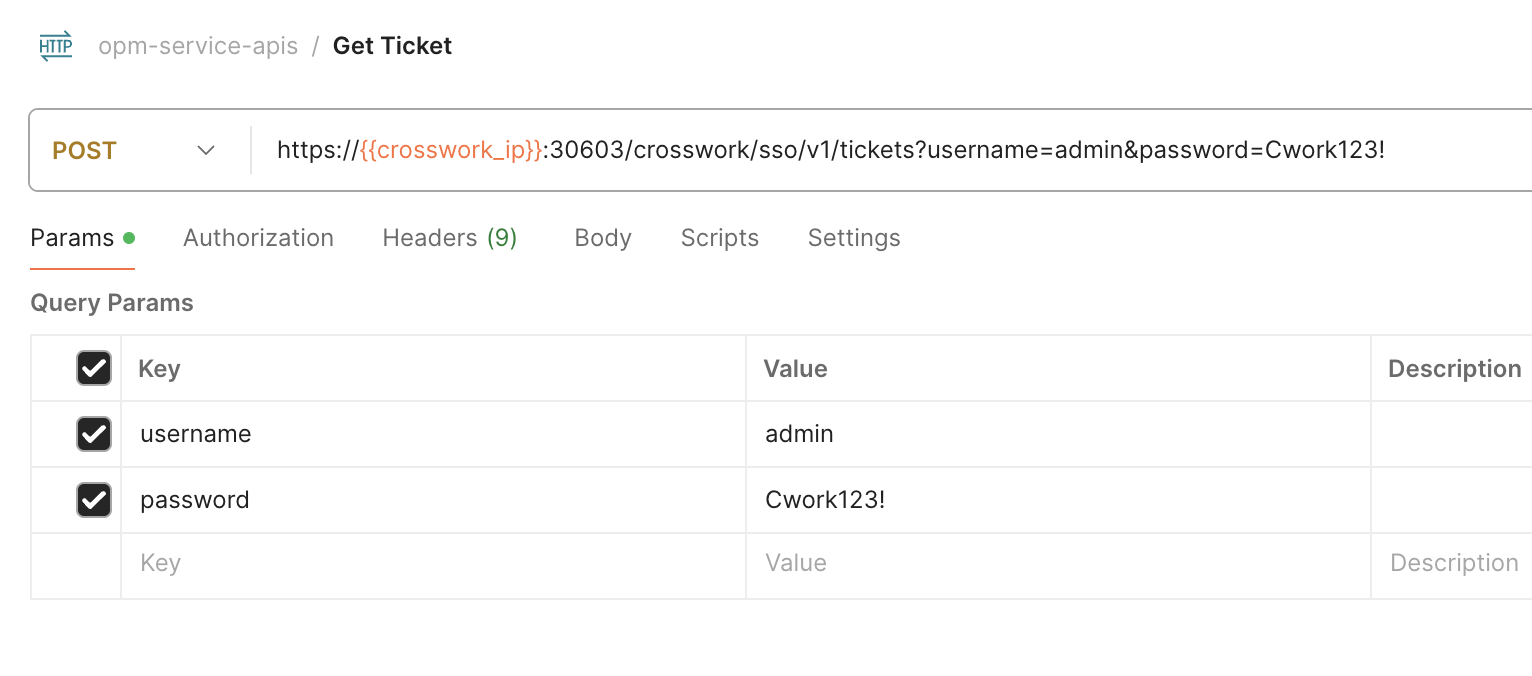Click the method dropdown chevron arrow
Screen dimensions: 1532x676
click(x=206, y=151)
